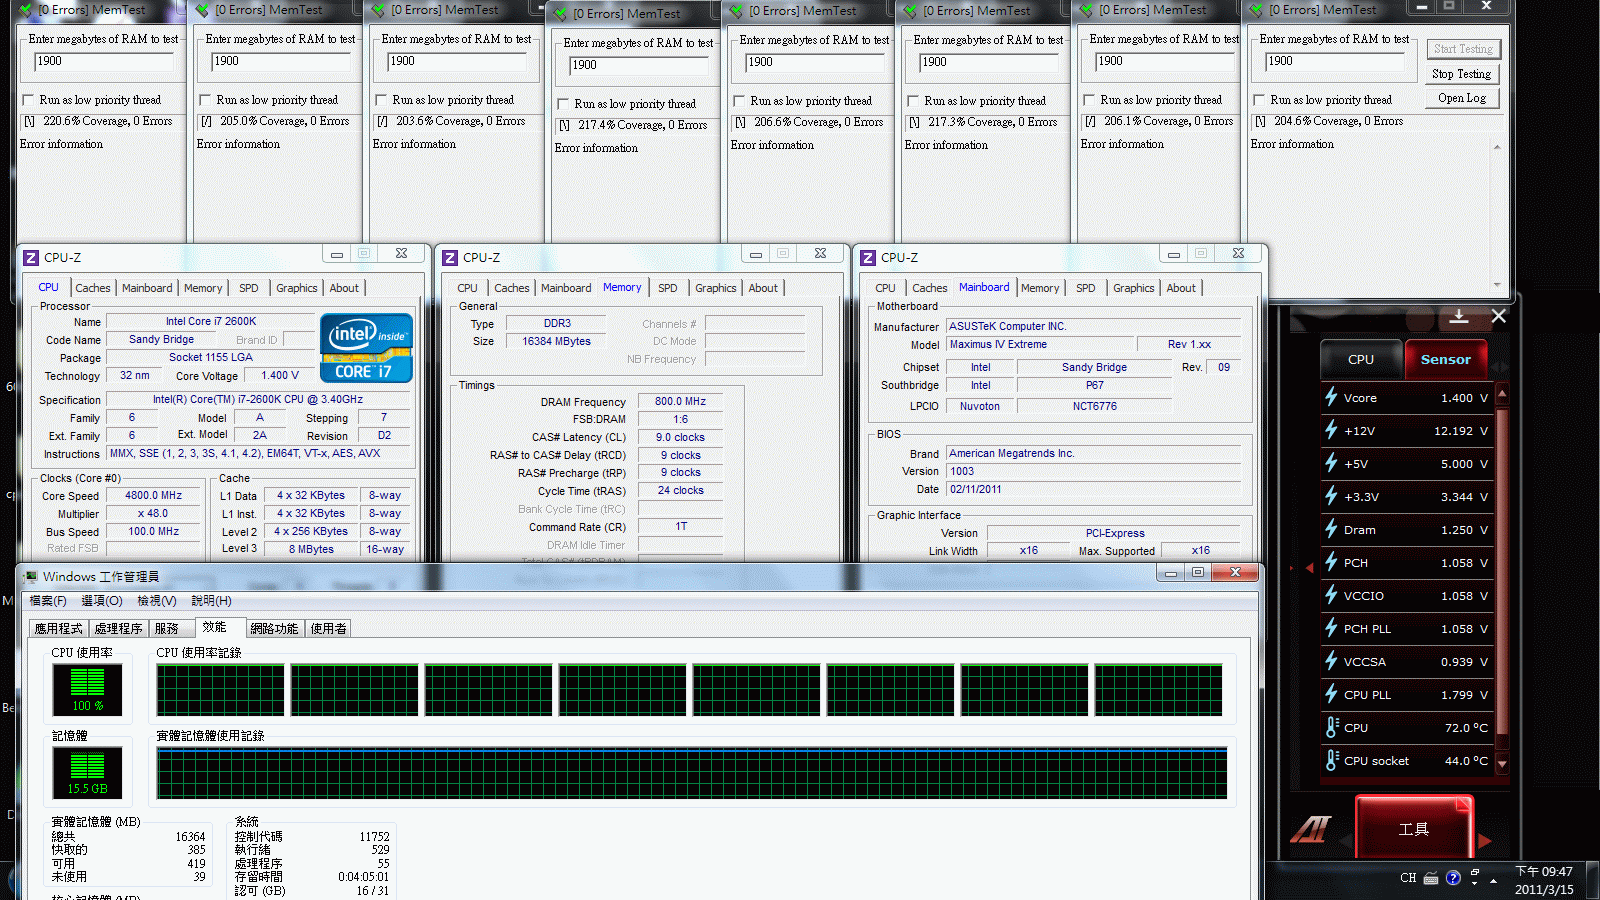Click Start Testing button in MemTest
The image size is (1600, 900).
coord(1463,49)
